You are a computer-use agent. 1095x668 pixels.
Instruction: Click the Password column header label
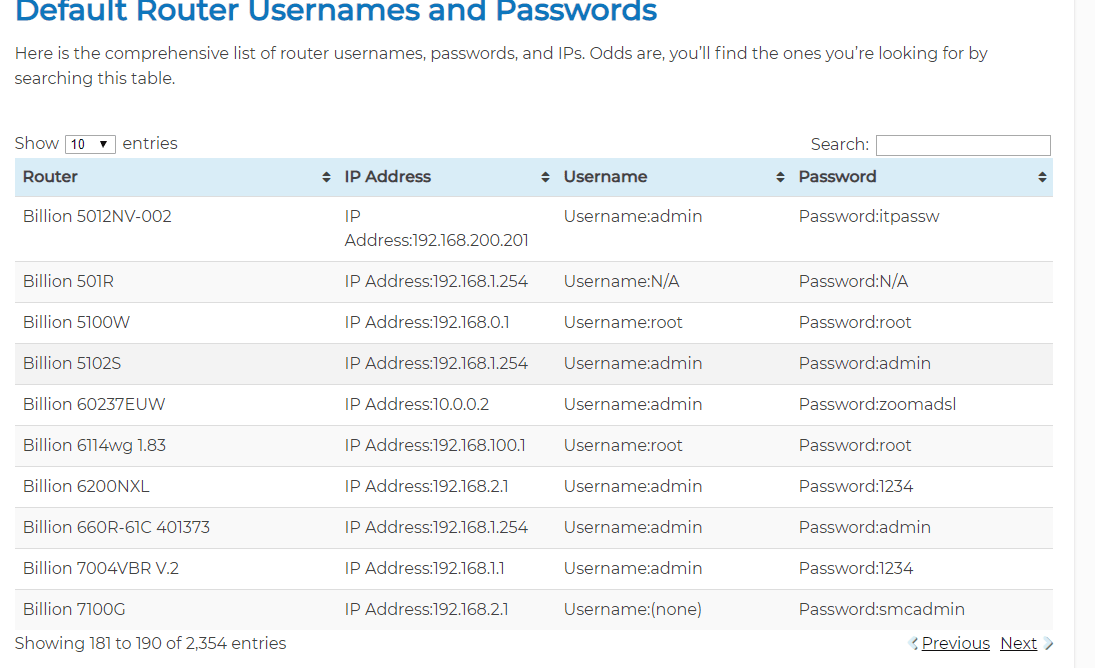(x=837, y=177)
